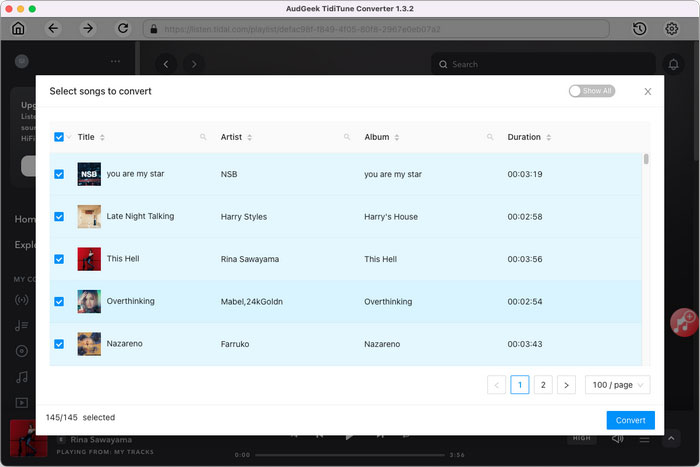Open the Tidal sidebar three-dot menu

coord(115,61)
